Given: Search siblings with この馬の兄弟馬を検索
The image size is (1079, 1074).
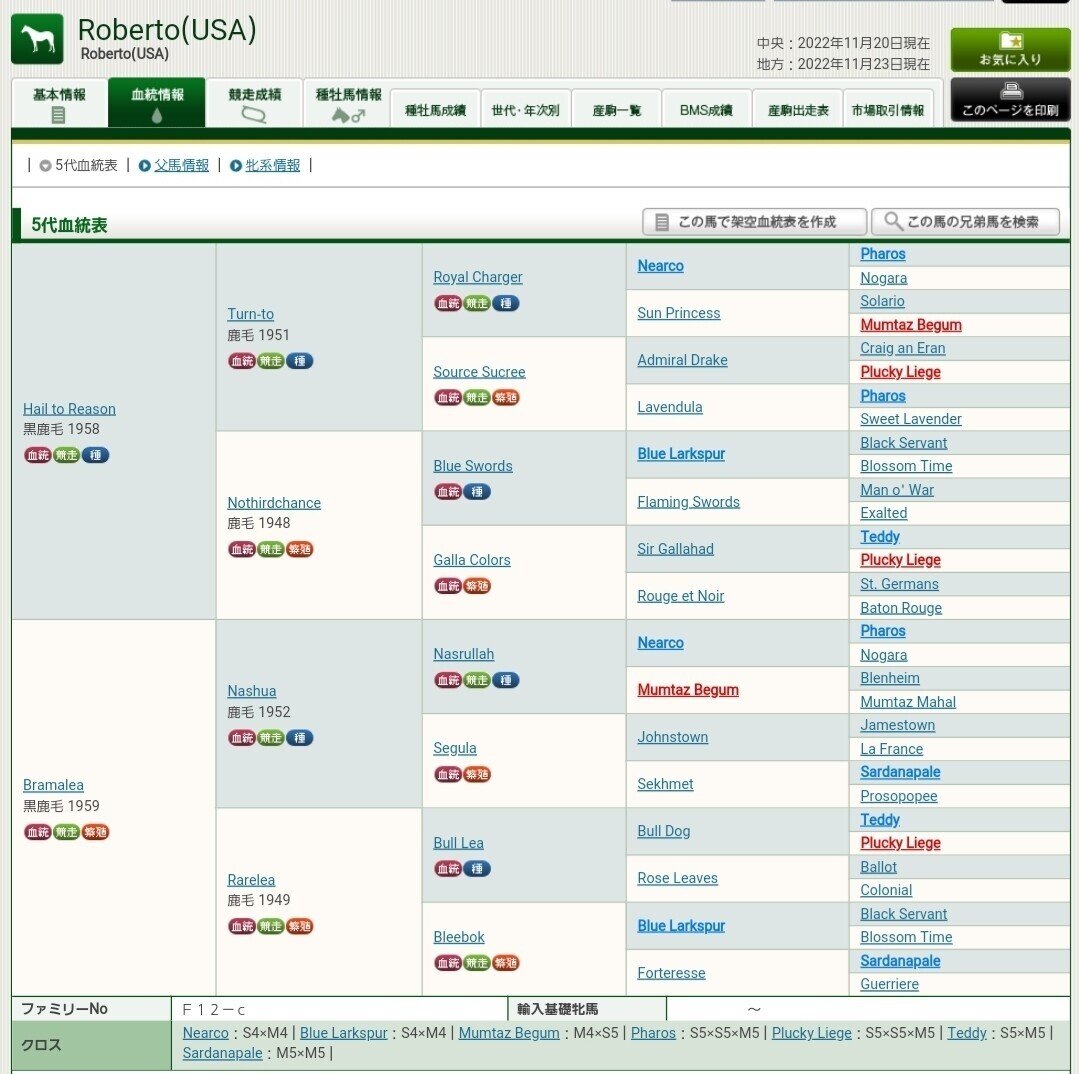Looking at the screenshot, I should 965,222.
